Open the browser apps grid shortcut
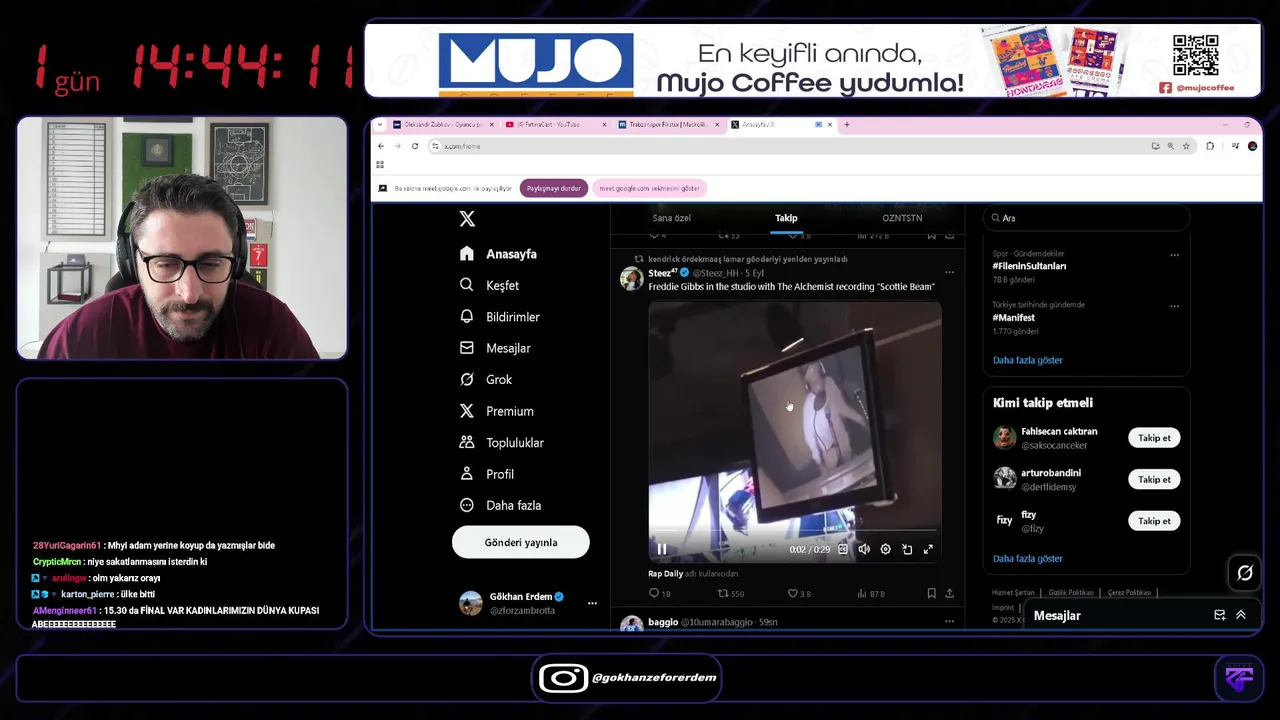This screenshot has height=720, width=1280. click(x=380, y=165)
